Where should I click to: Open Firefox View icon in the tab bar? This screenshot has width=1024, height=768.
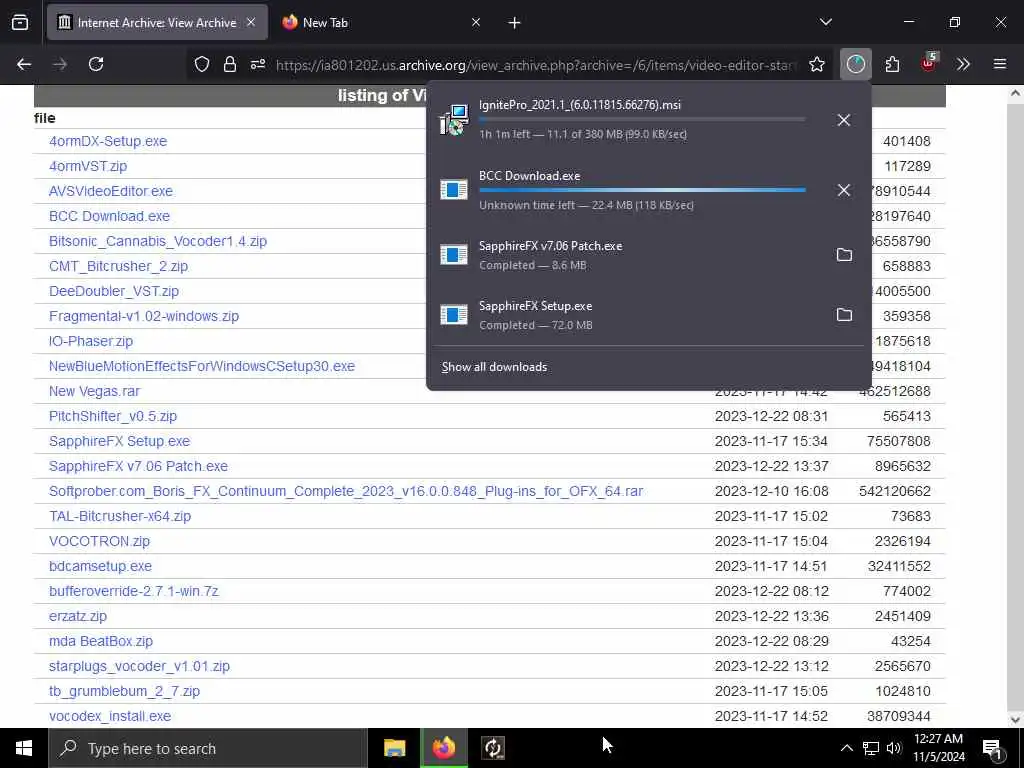tap(20, 22)
